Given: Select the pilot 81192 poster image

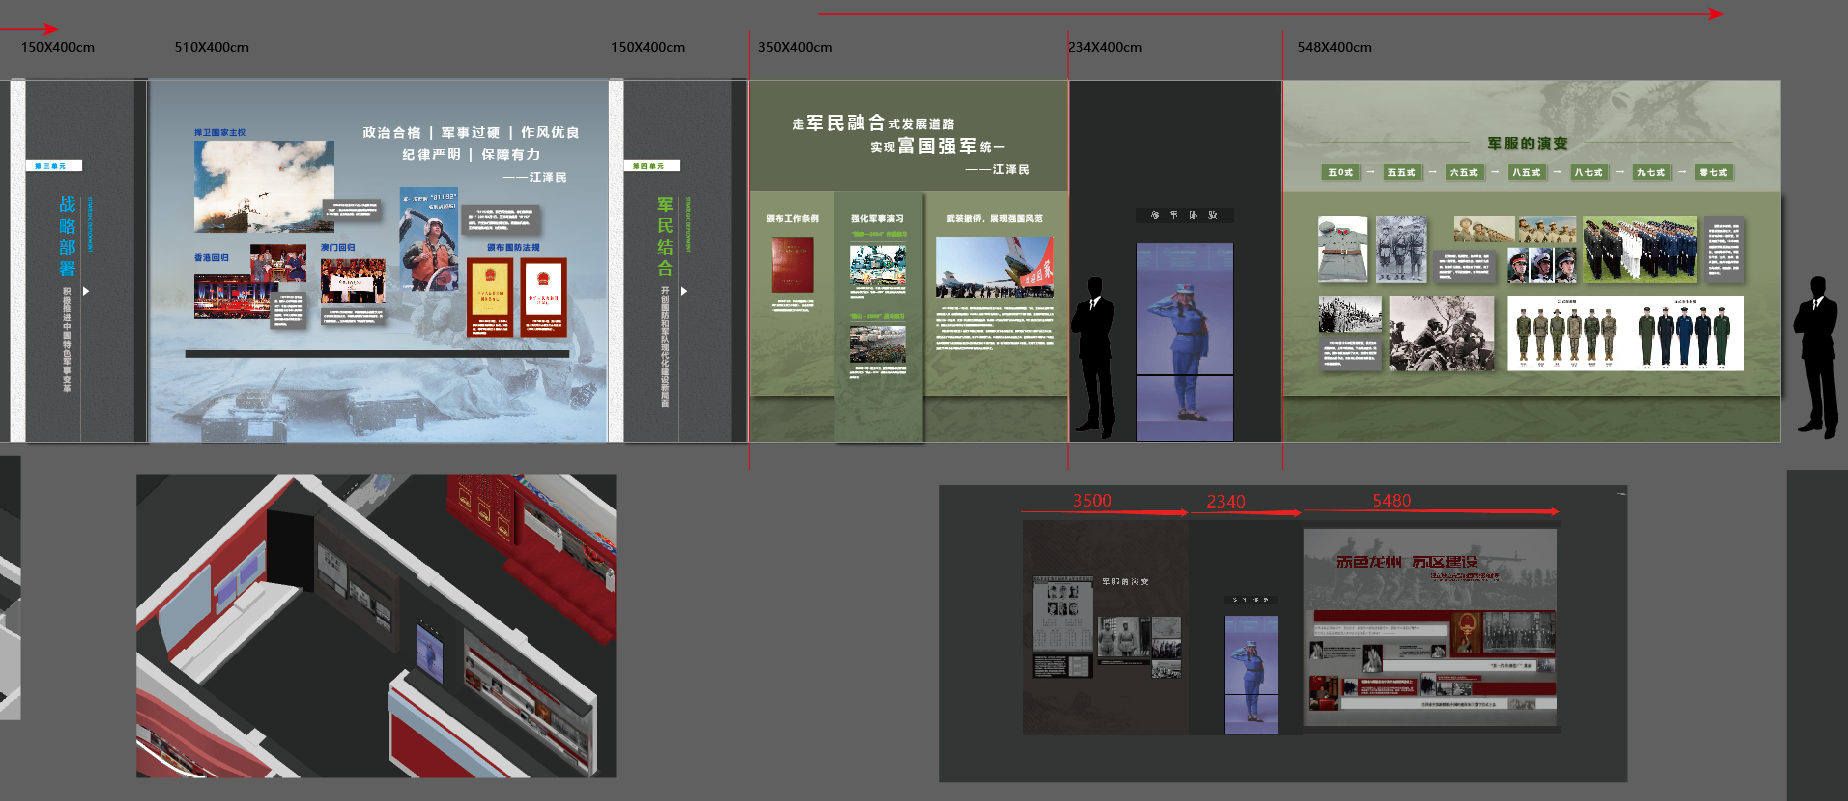Looking at the screenshot, I should (429, 239).
